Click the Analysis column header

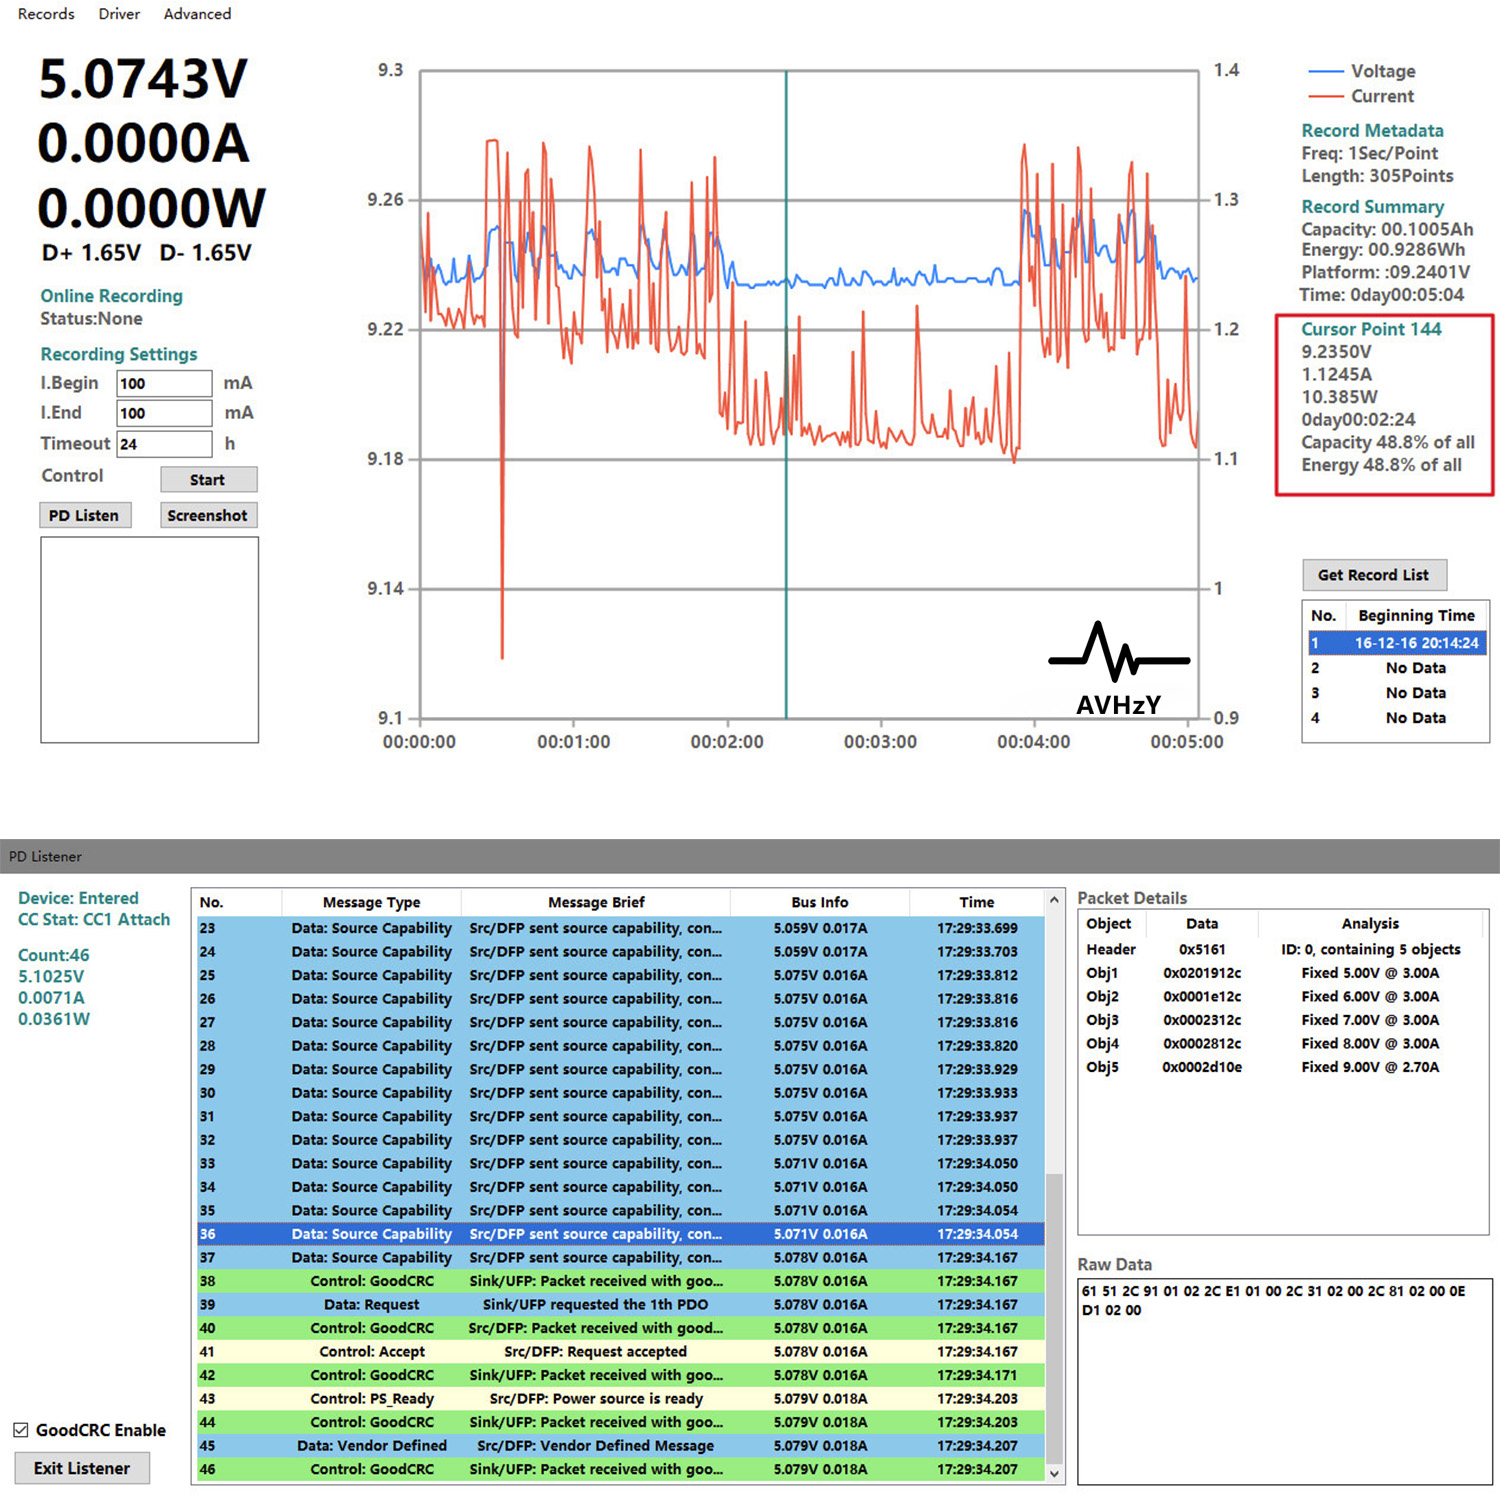click(1370, 924)
